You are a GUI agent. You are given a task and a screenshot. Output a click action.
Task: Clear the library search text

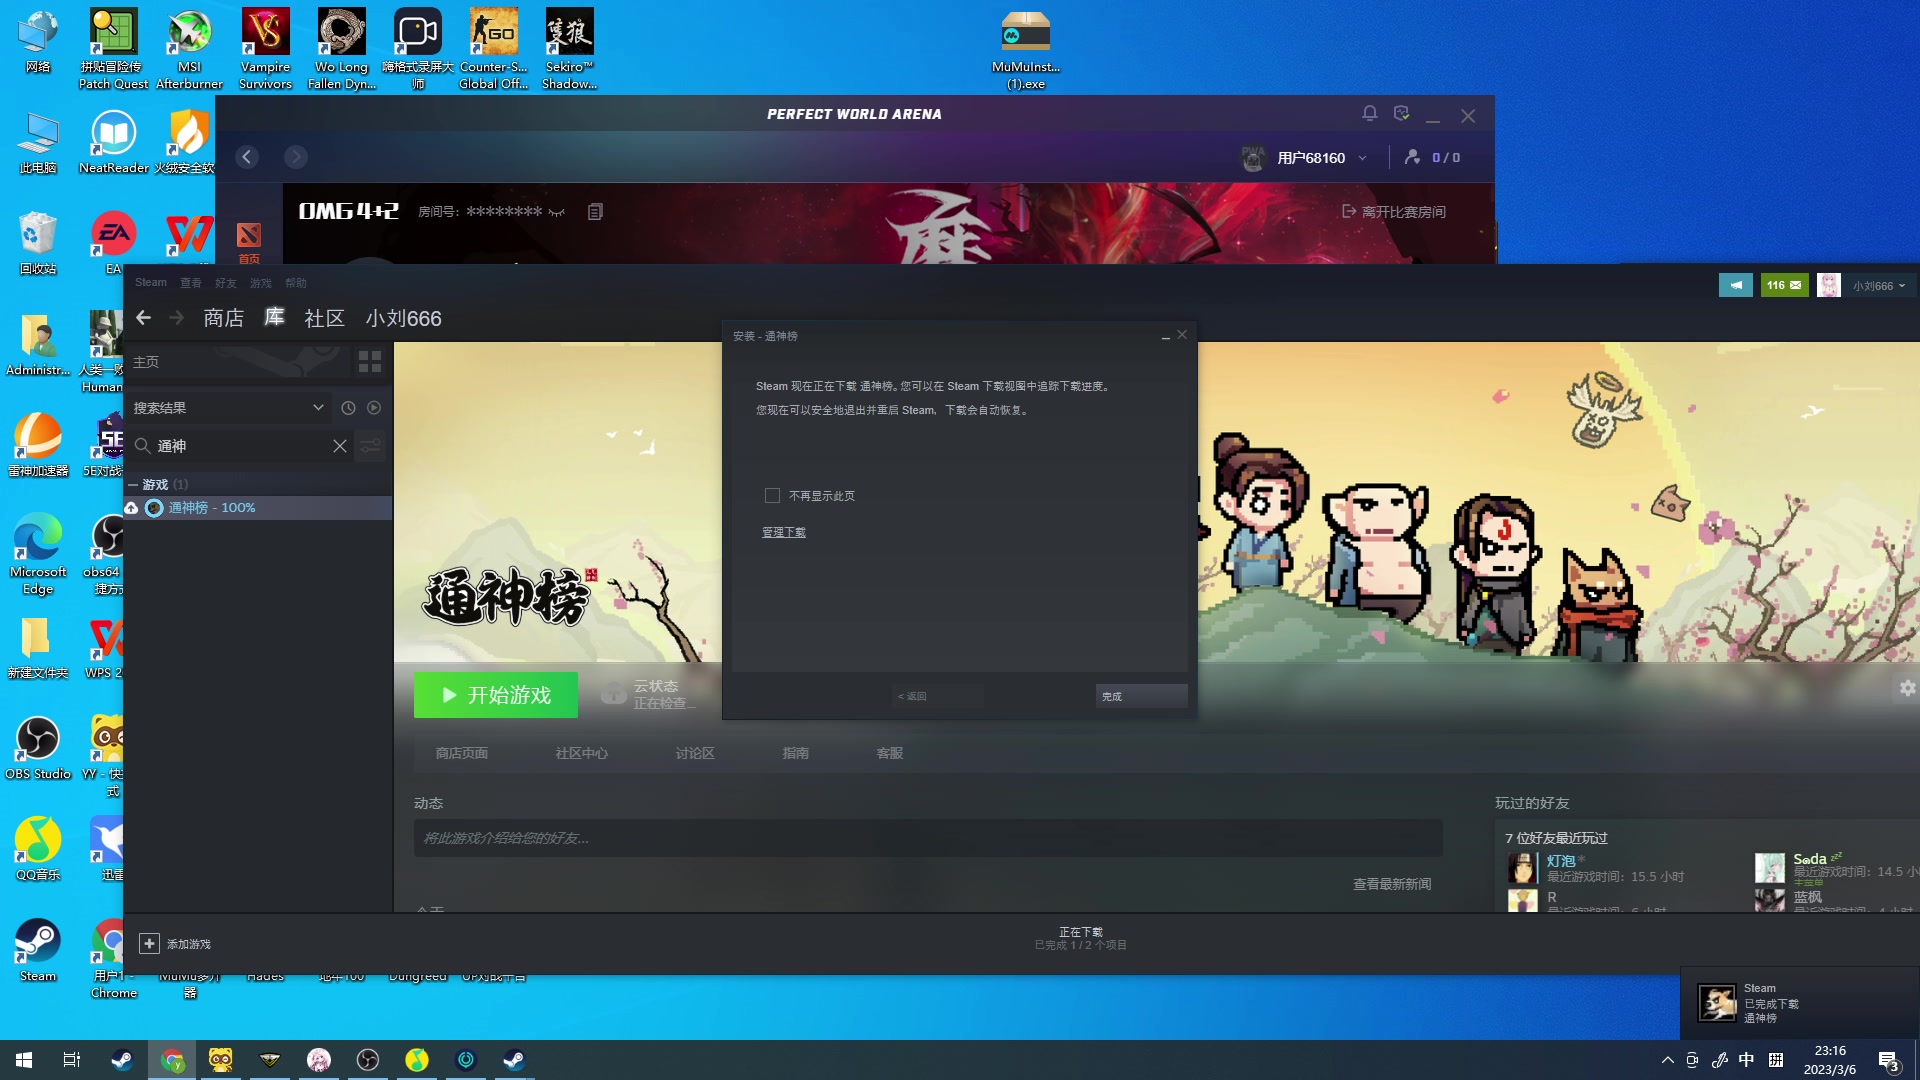pyautogui.click(x=340, y=446)
